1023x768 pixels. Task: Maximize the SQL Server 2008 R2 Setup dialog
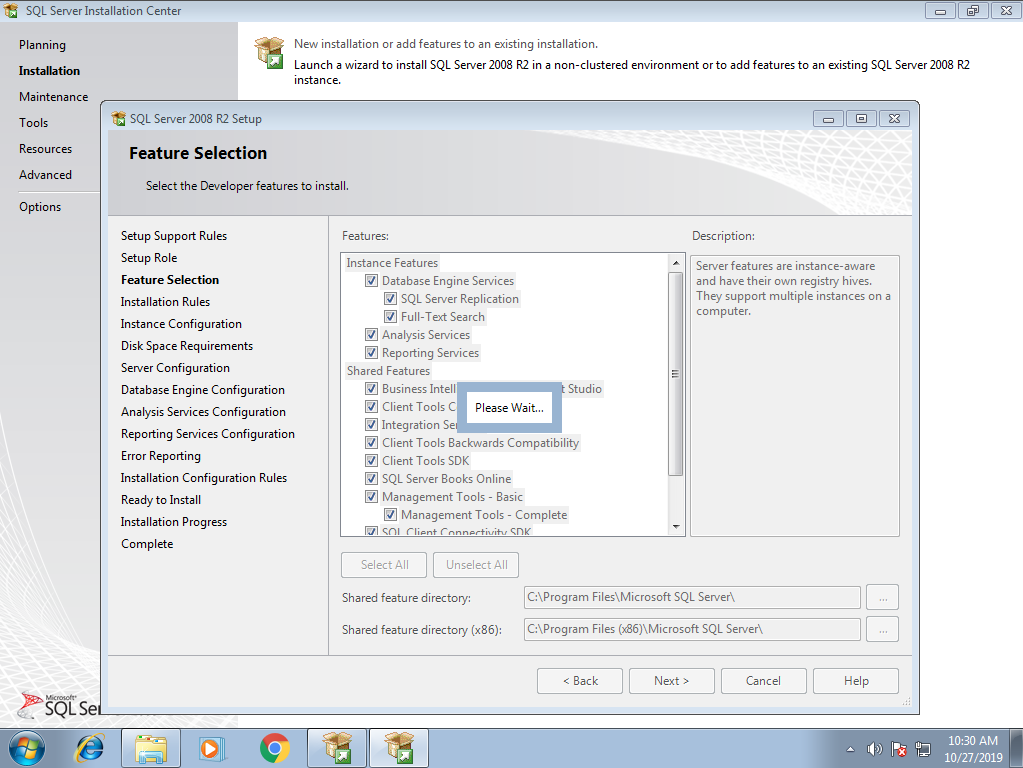861,119
